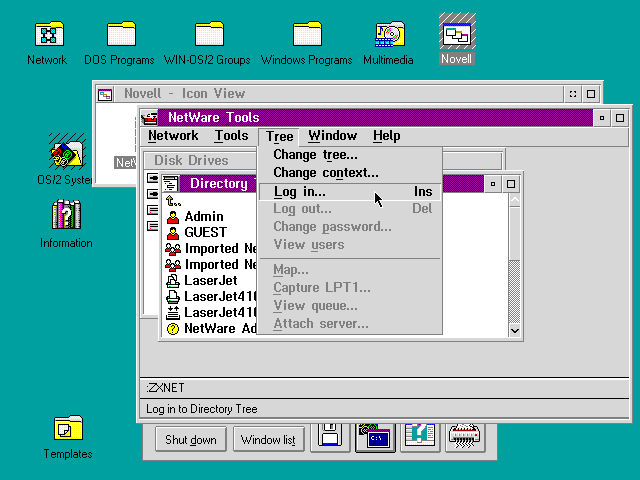Click the command prompt icon in LaunchPad
Image resolution: width=640 pixels, height=480 pixels.
coord(376,437)
